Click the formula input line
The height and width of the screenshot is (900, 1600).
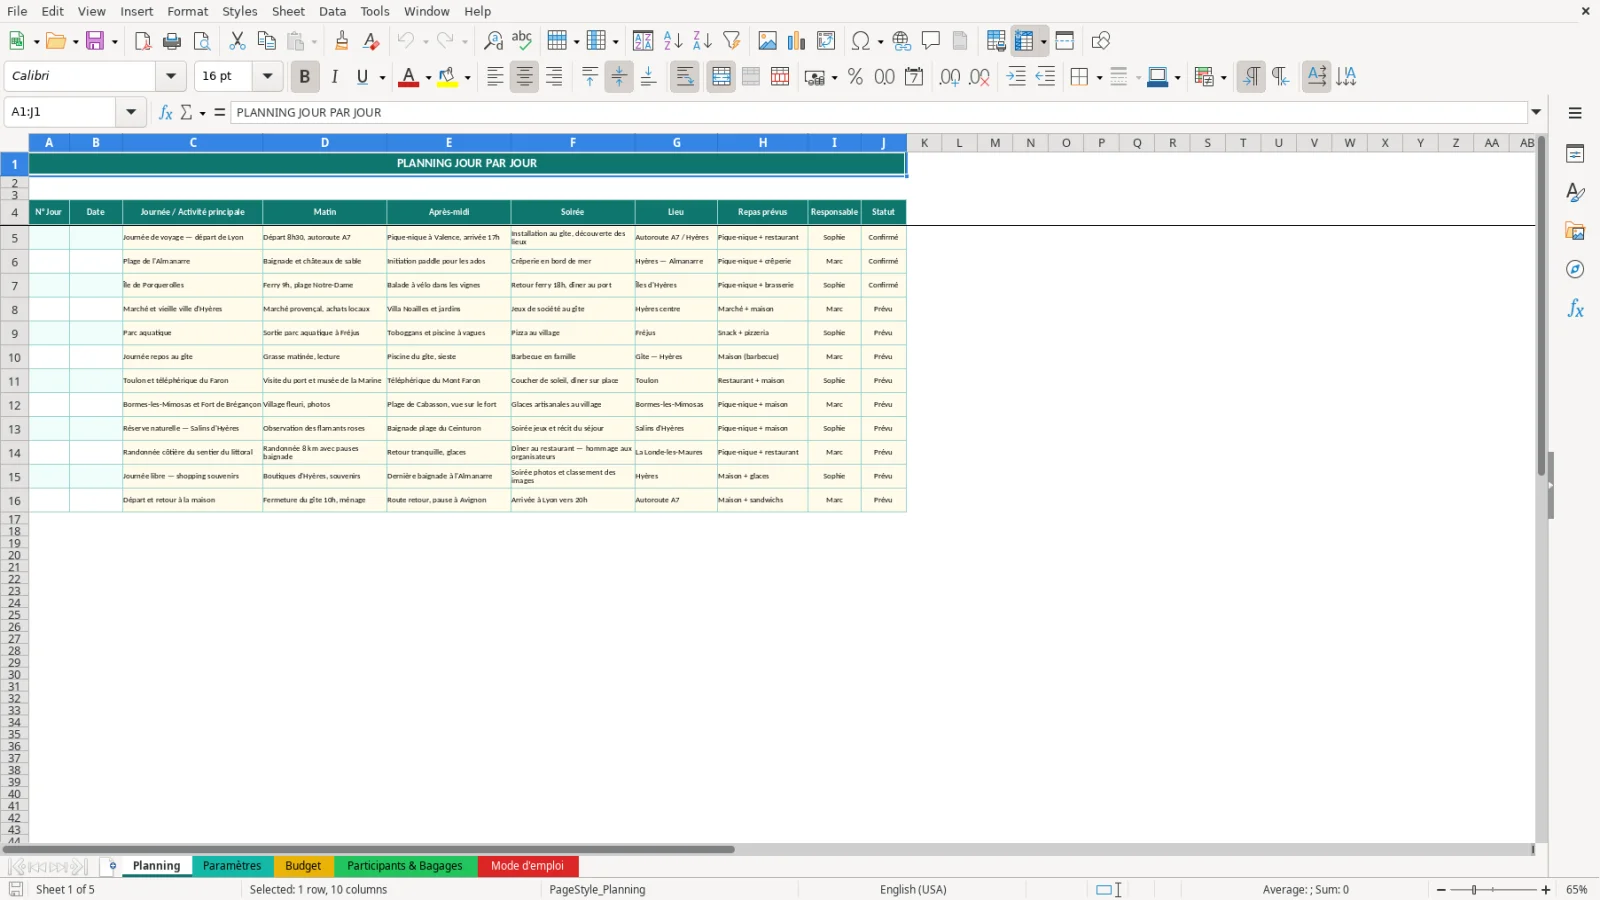point(878,112)
